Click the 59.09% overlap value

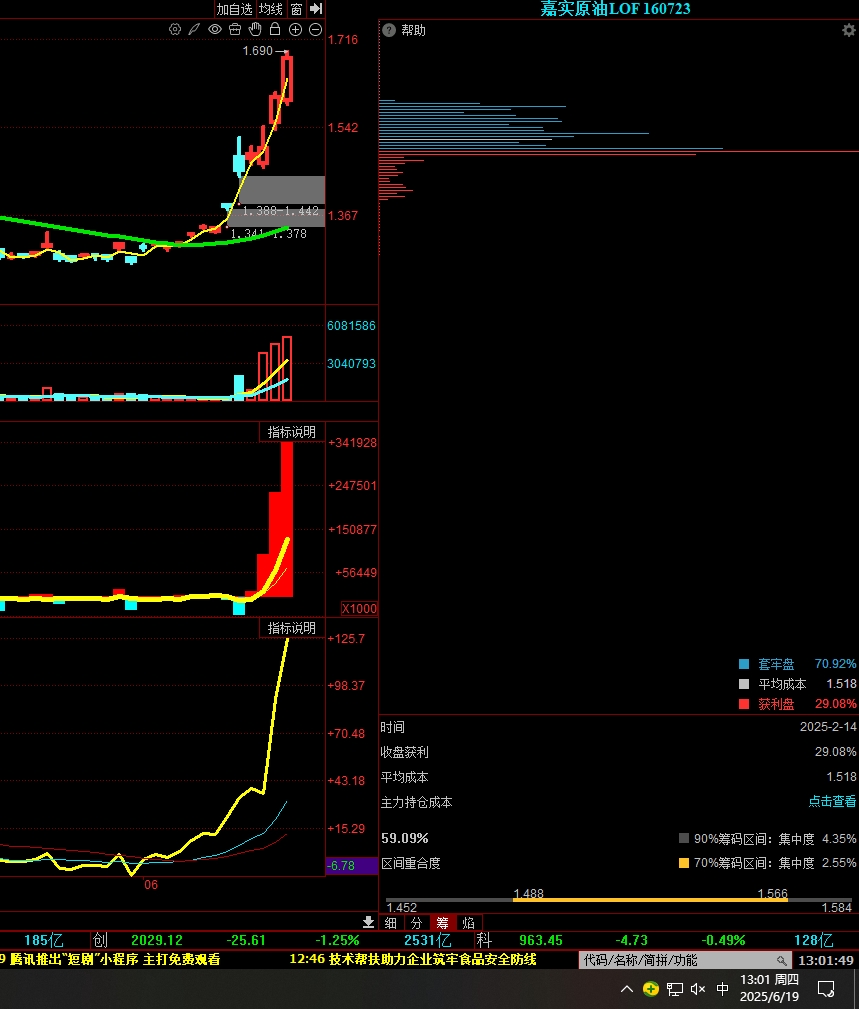click(405, 838)
